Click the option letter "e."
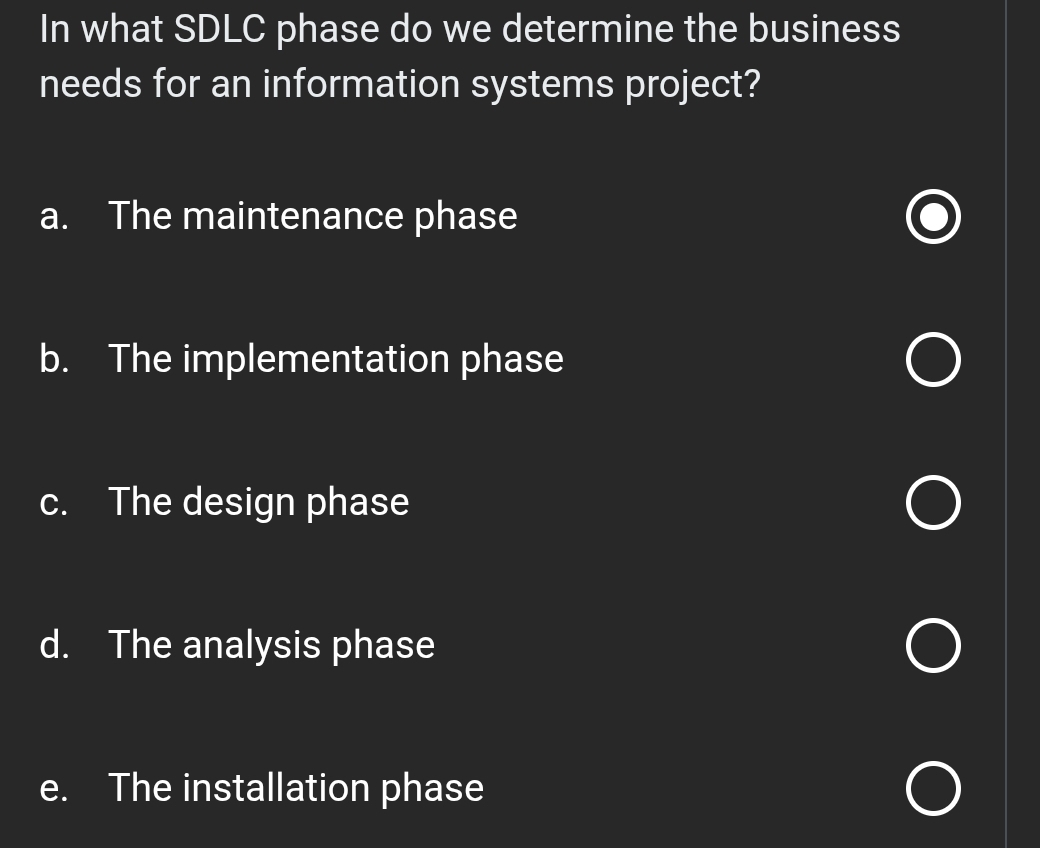The height and width of the screenshot is (848, 1040). pos(54,788)
